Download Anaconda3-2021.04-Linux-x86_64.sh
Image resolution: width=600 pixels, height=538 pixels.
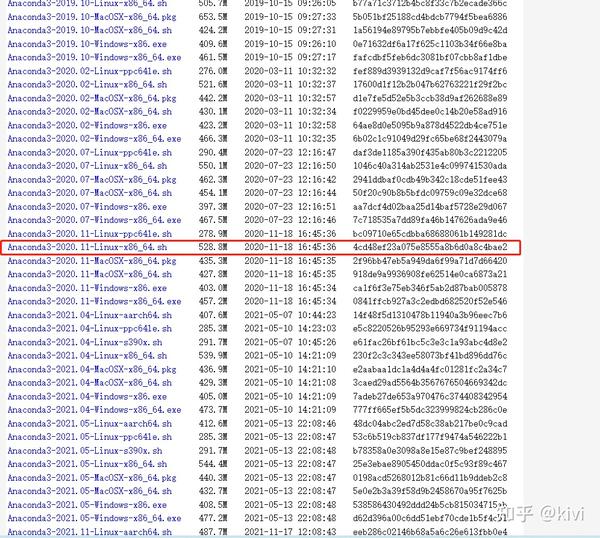[x=87, y=356]
